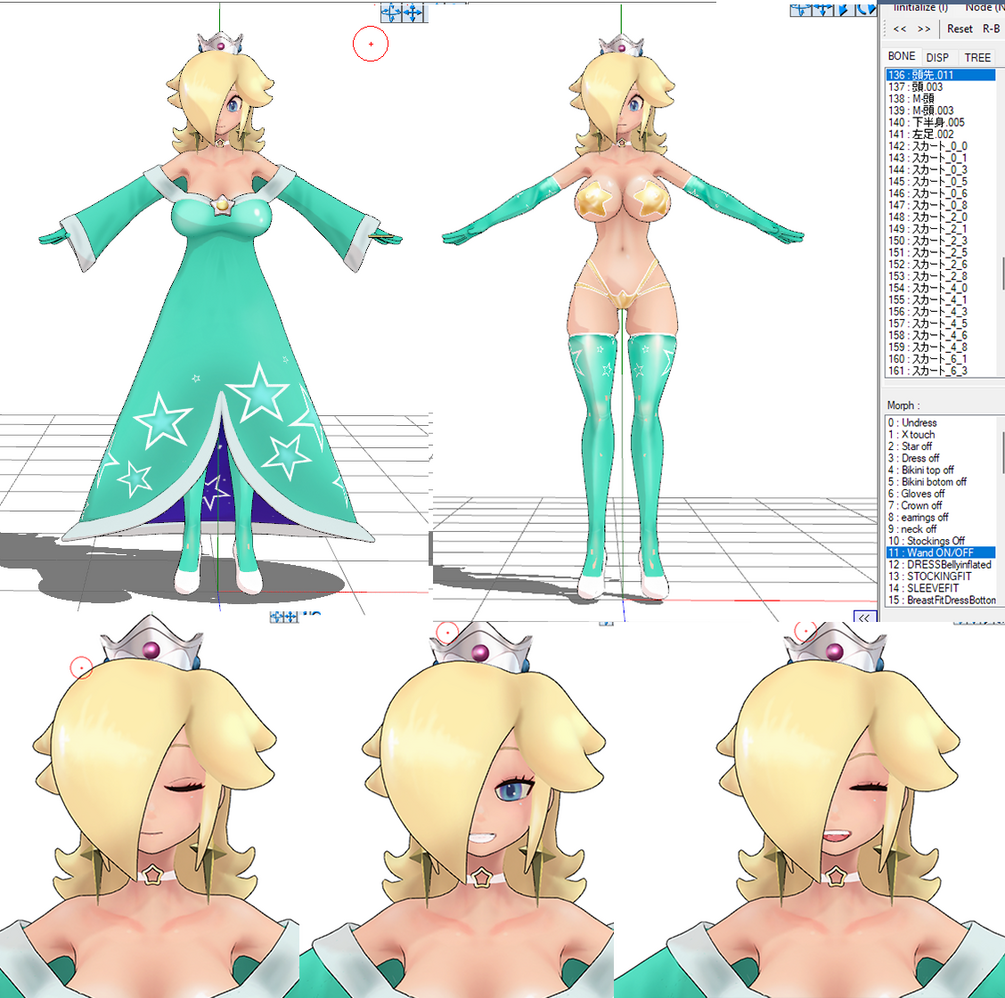
Task: Select the Bikini top off morph
Action: (x=940, y=470)
